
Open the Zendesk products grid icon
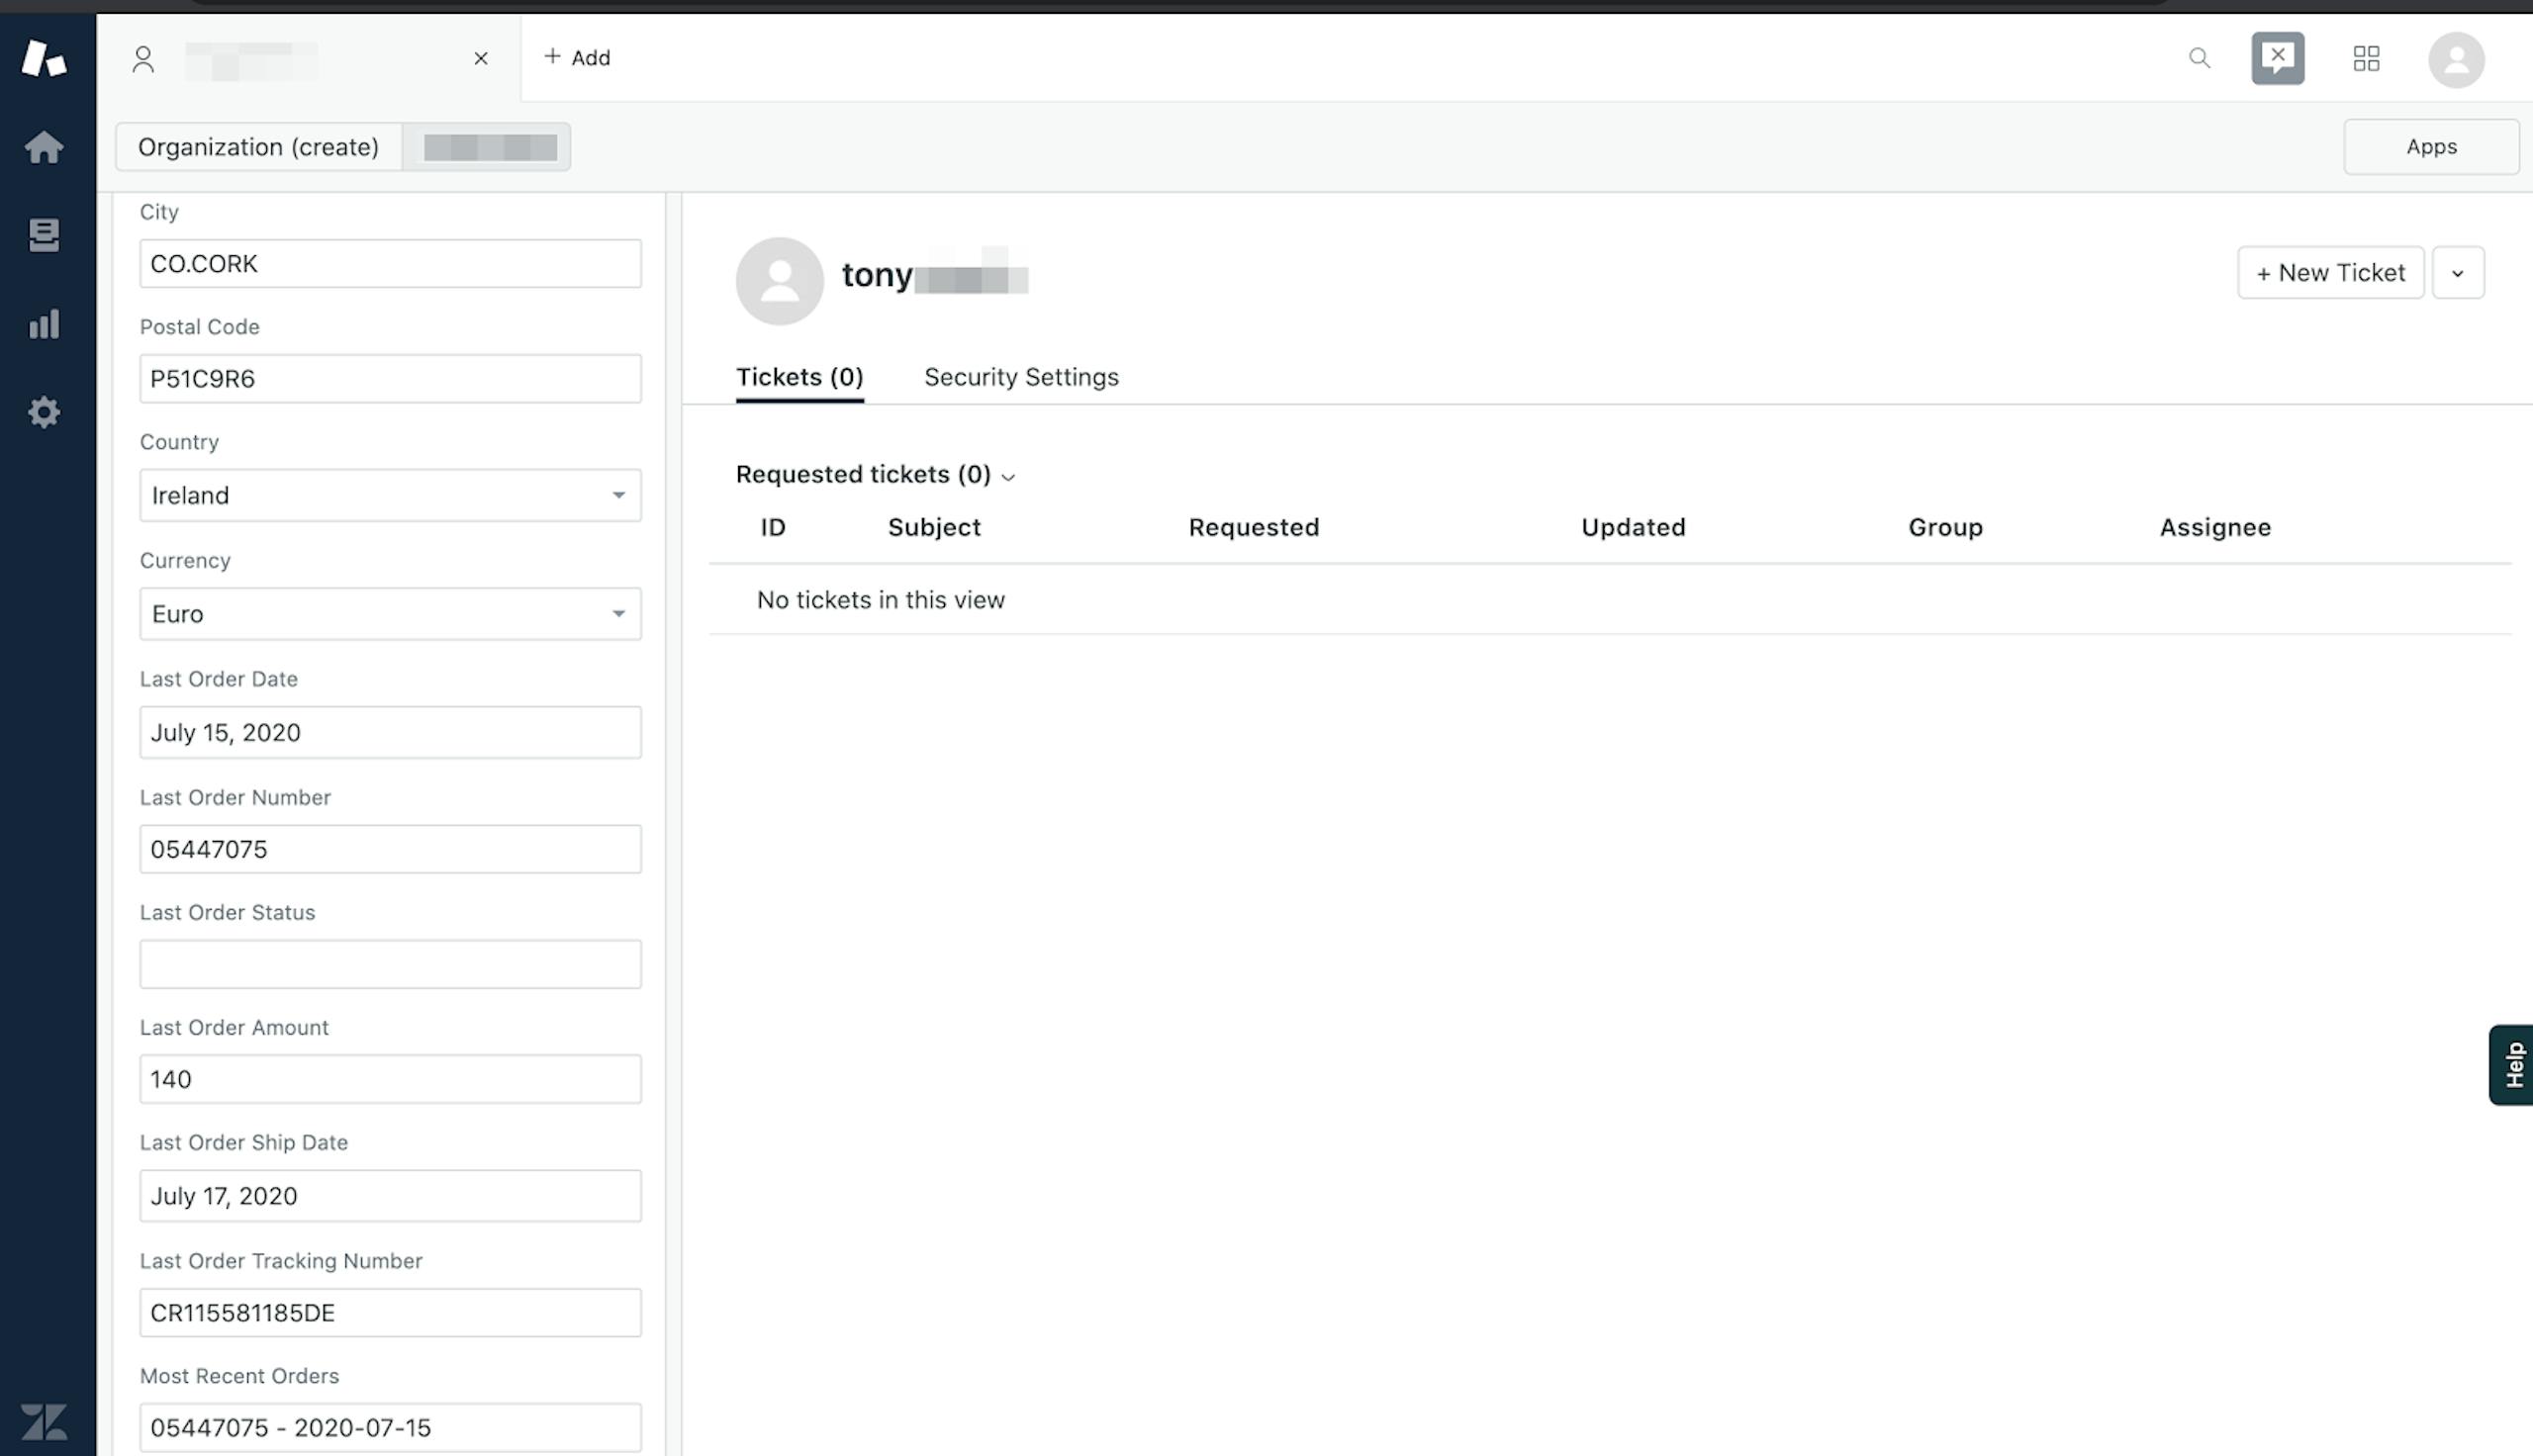pos(2366,58)
